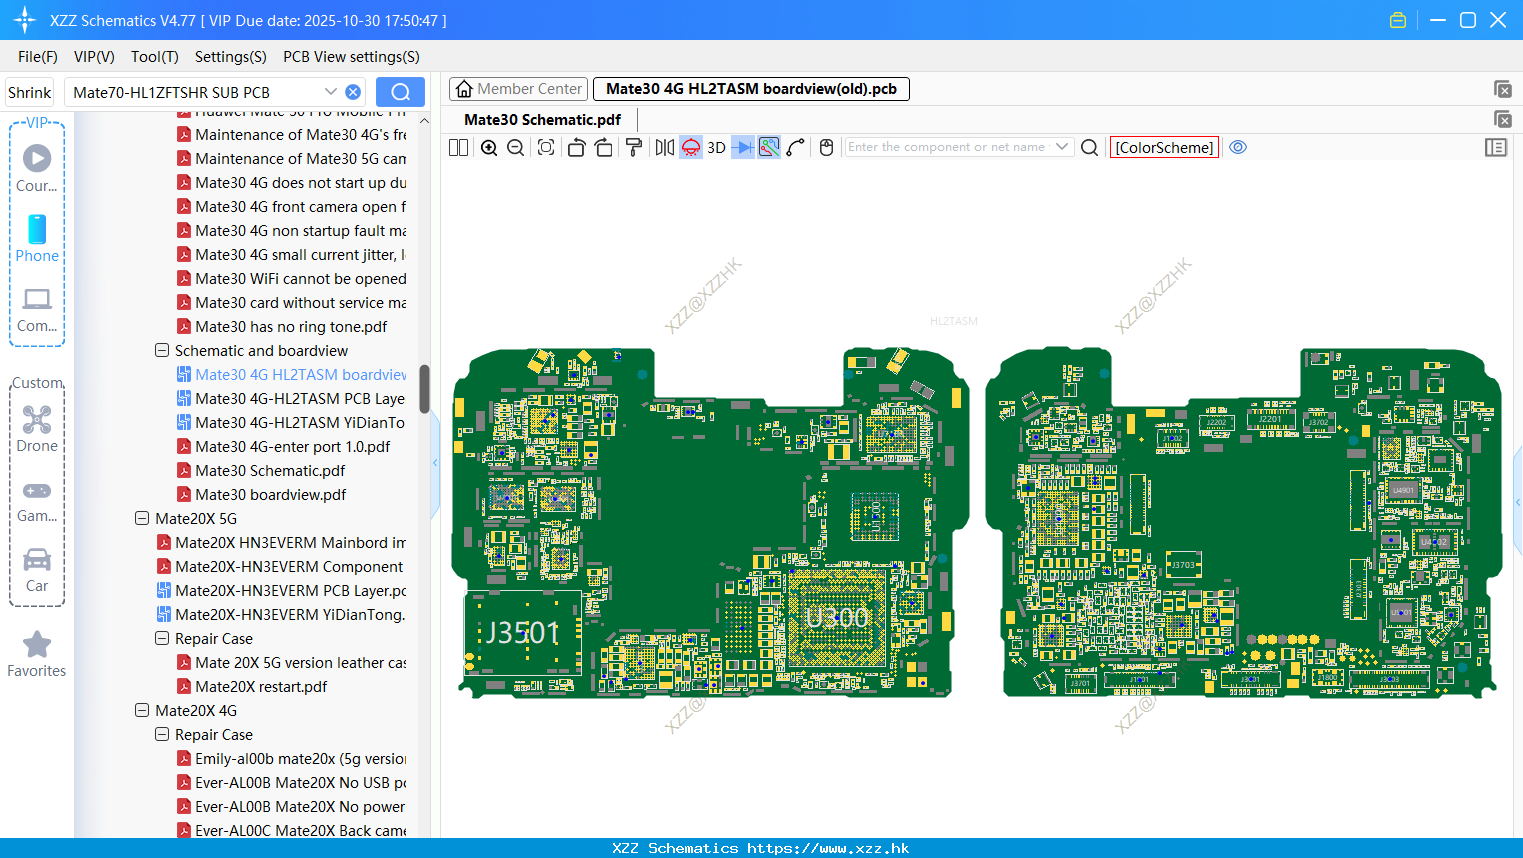Open Mate30 4G-HL2TASM PCB Layer file
The height and width of the screenshot is (858, 1523).
292,398
